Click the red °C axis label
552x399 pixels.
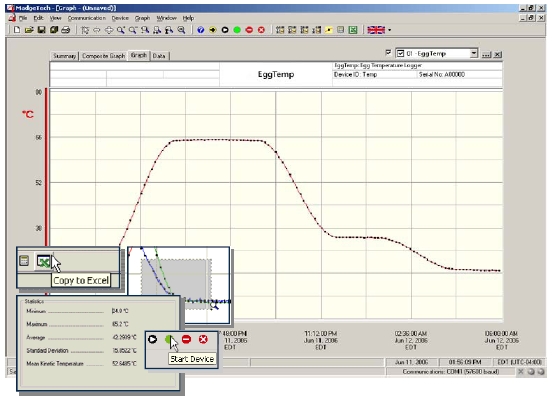tap(27, 114)
